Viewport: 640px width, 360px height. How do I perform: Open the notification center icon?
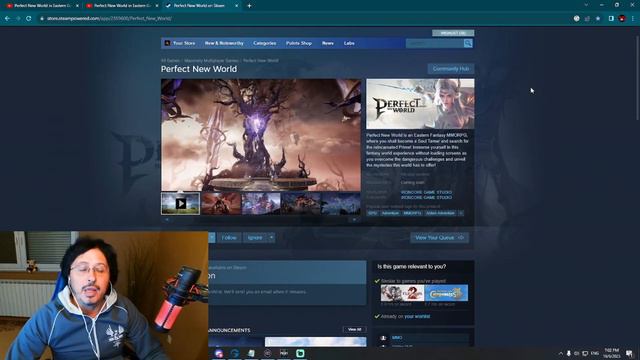tap(629, 353)
